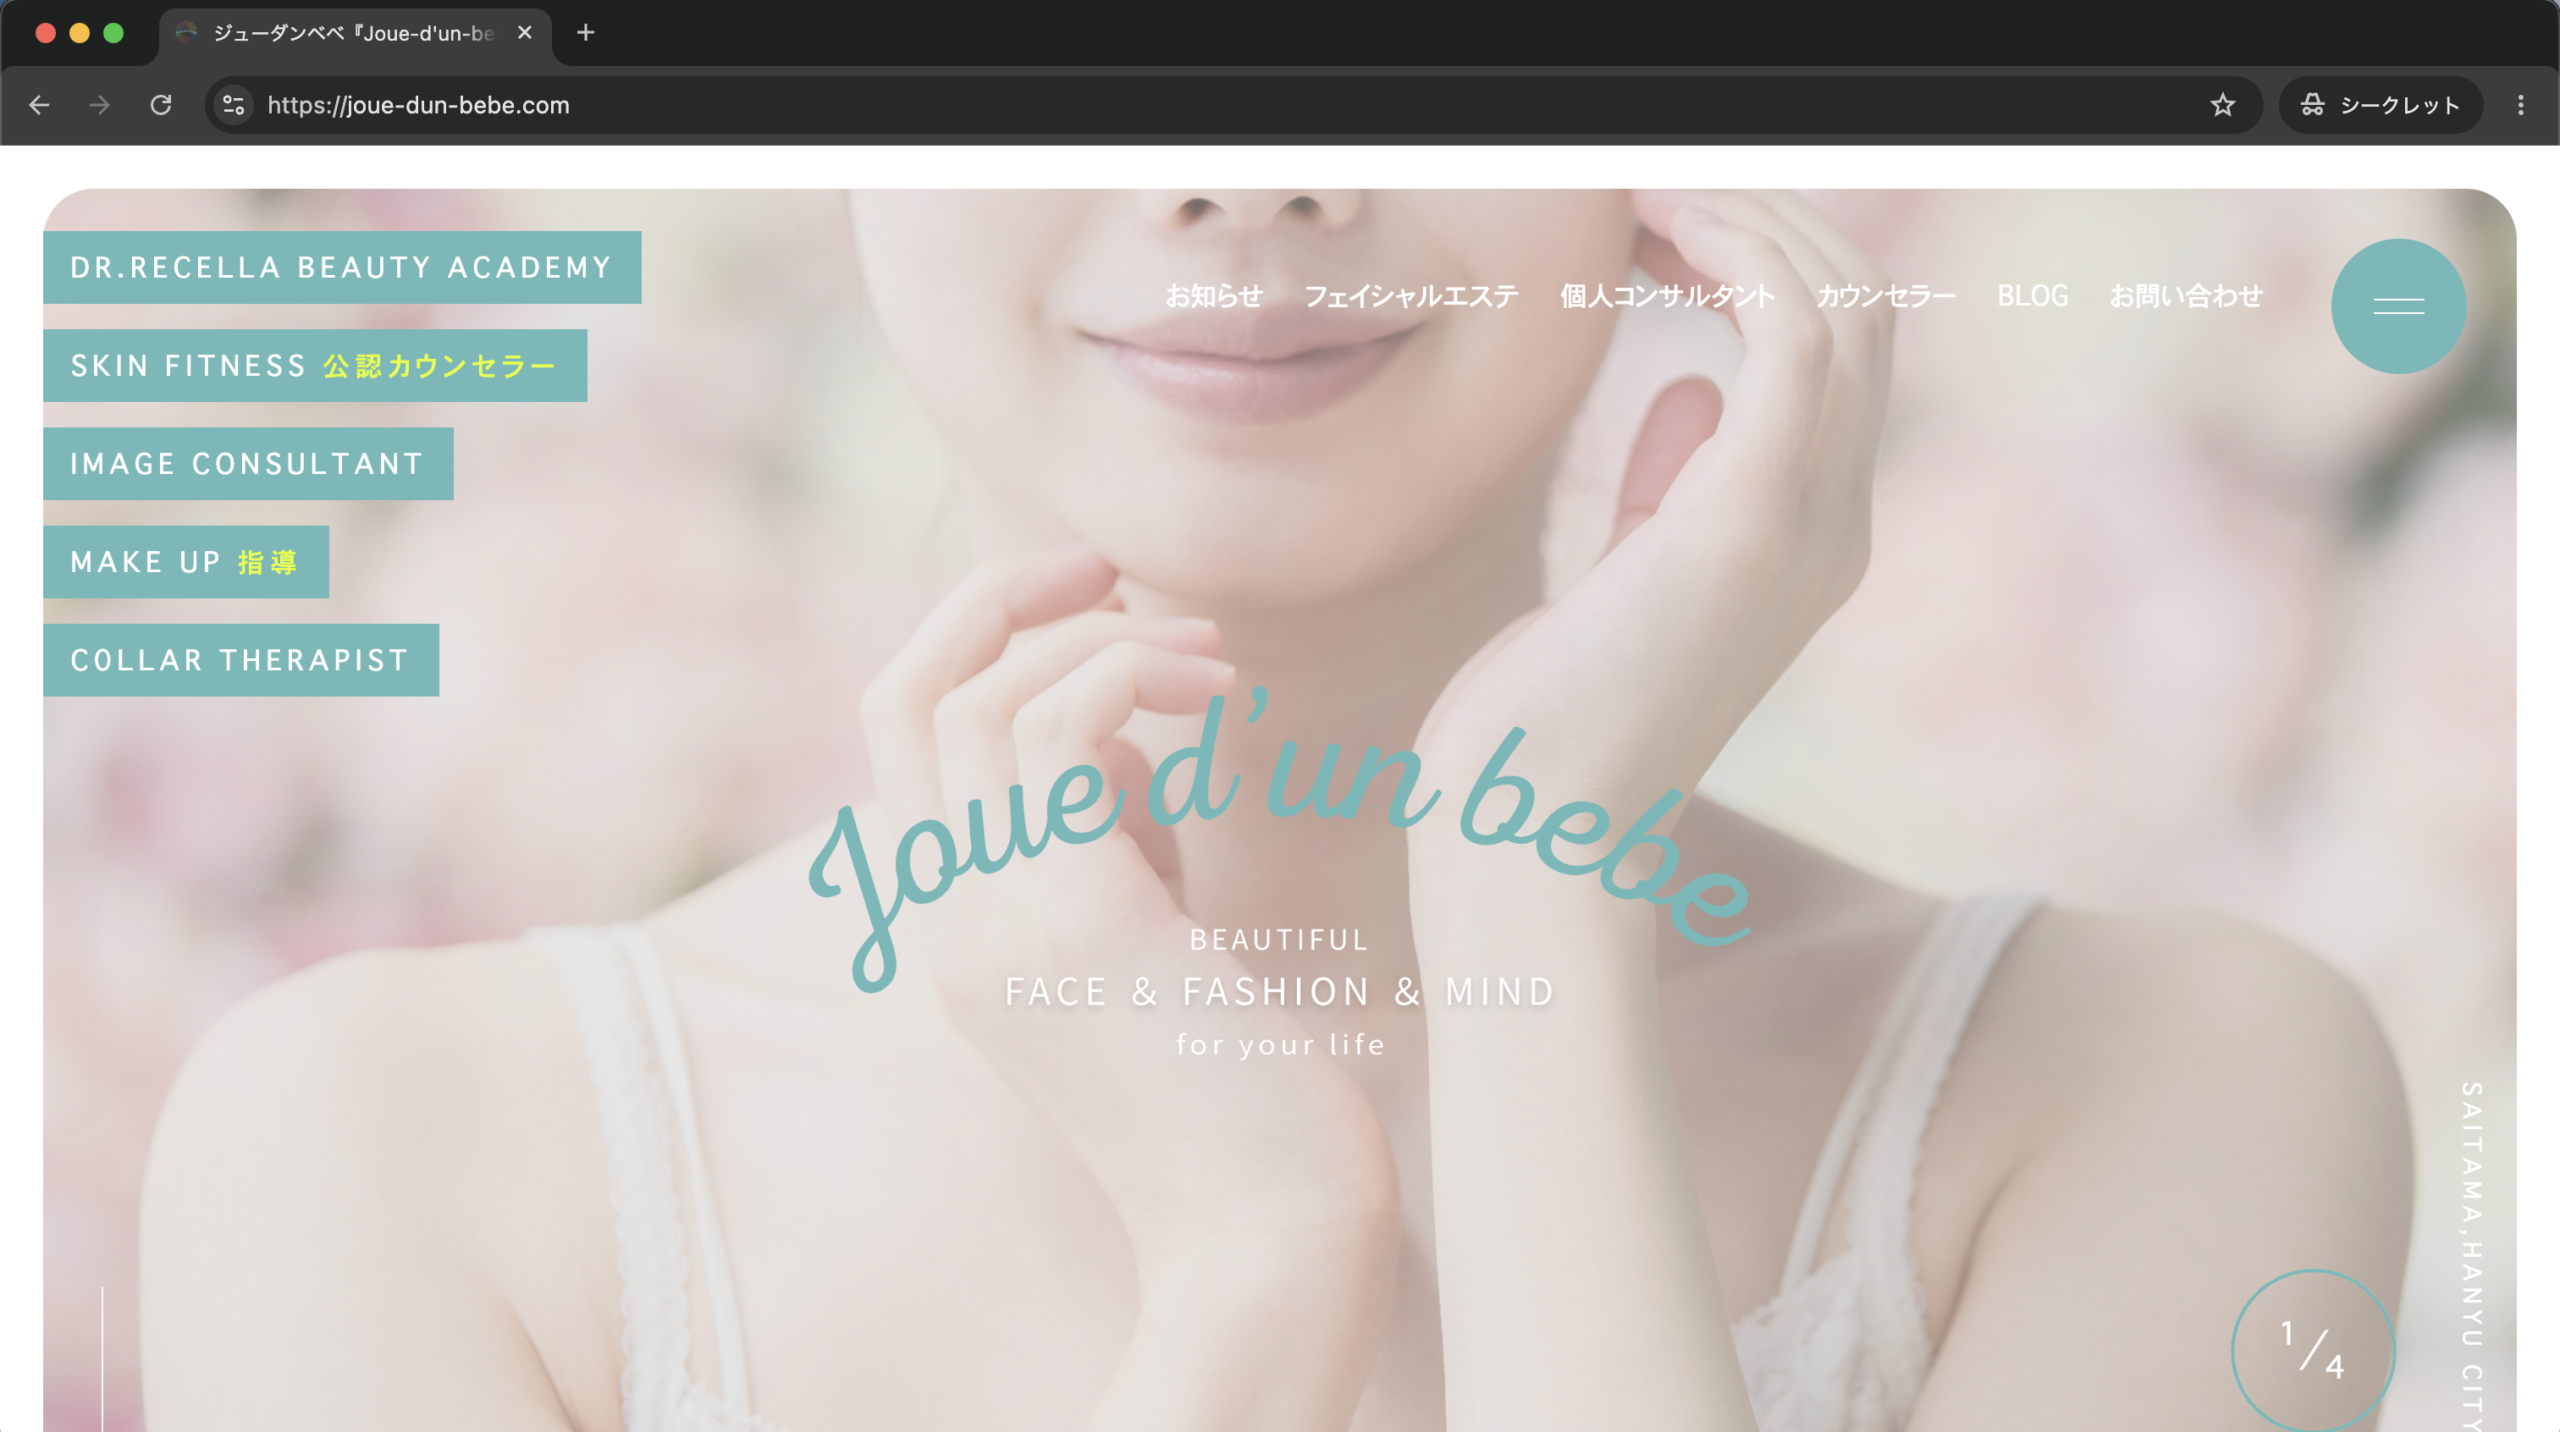
Task: Click the SAITAMA, HANYU CITY vertical text
Action: [x=2472, y=1255]
